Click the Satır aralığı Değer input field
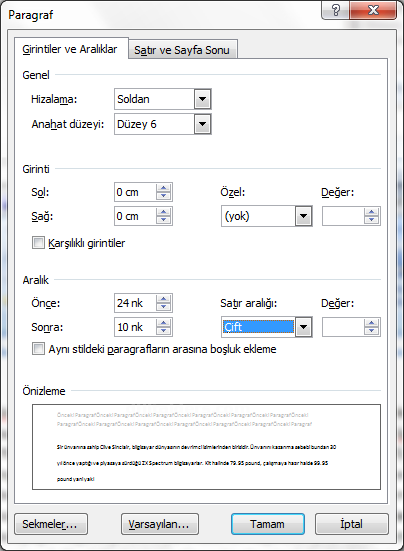 coord(343,327)
